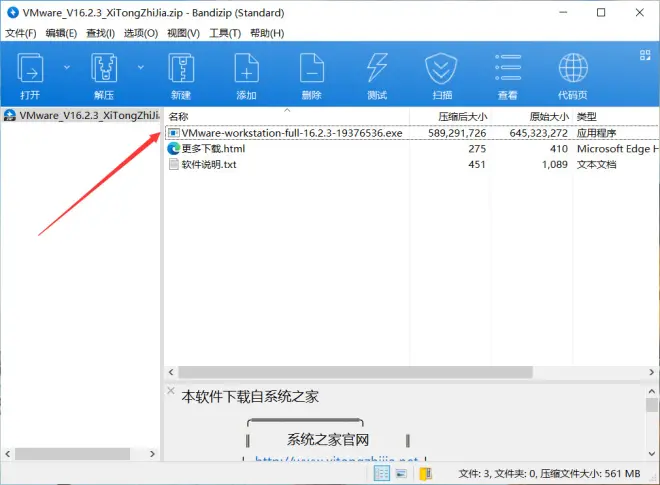Screen dimensions: 660x485
Task: Click the 系统之家官网 comment text
Action: pyautogui.click(x=328, y=440)
